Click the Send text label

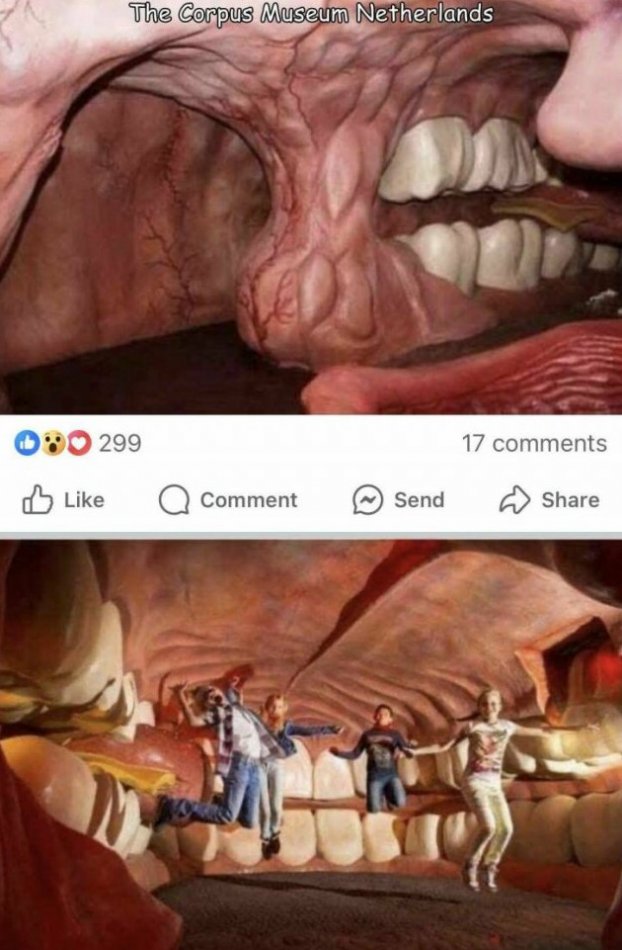(419, 500)
